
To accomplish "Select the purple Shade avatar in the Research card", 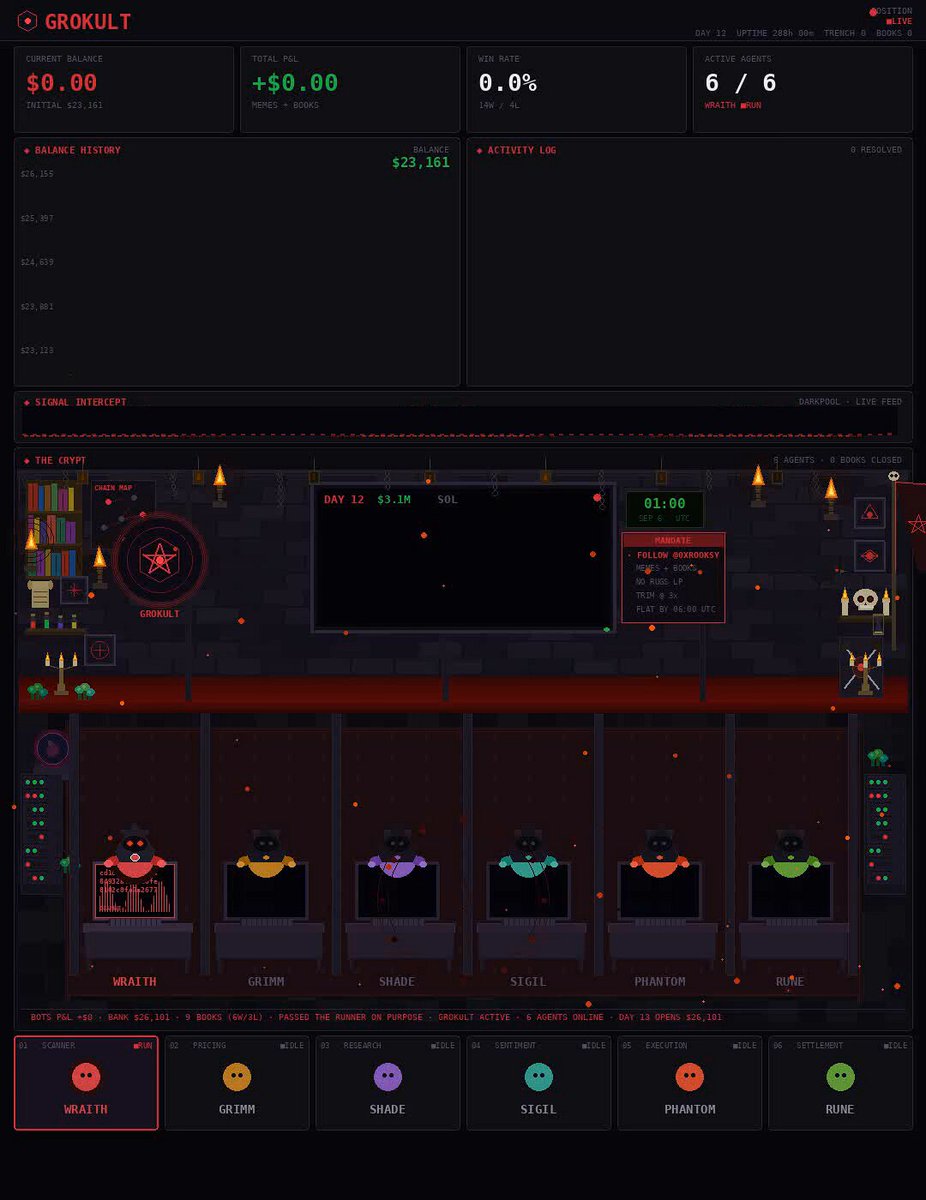I will (x=388, y=1077).
